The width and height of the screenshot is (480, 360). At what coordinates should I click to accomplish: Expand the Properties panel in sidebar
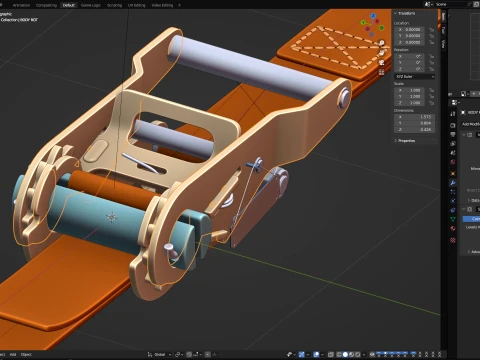(405, 141)
